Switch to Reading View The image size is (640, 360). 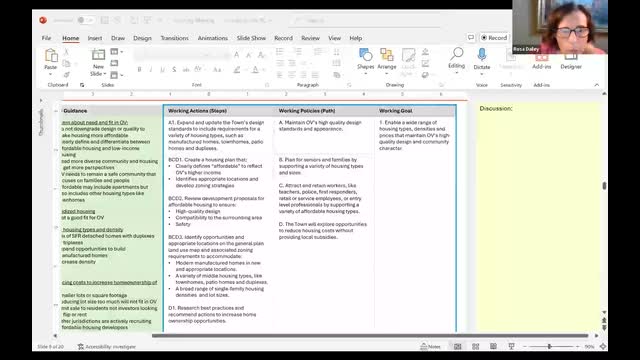pyautogui.click(x=493, y=347)
